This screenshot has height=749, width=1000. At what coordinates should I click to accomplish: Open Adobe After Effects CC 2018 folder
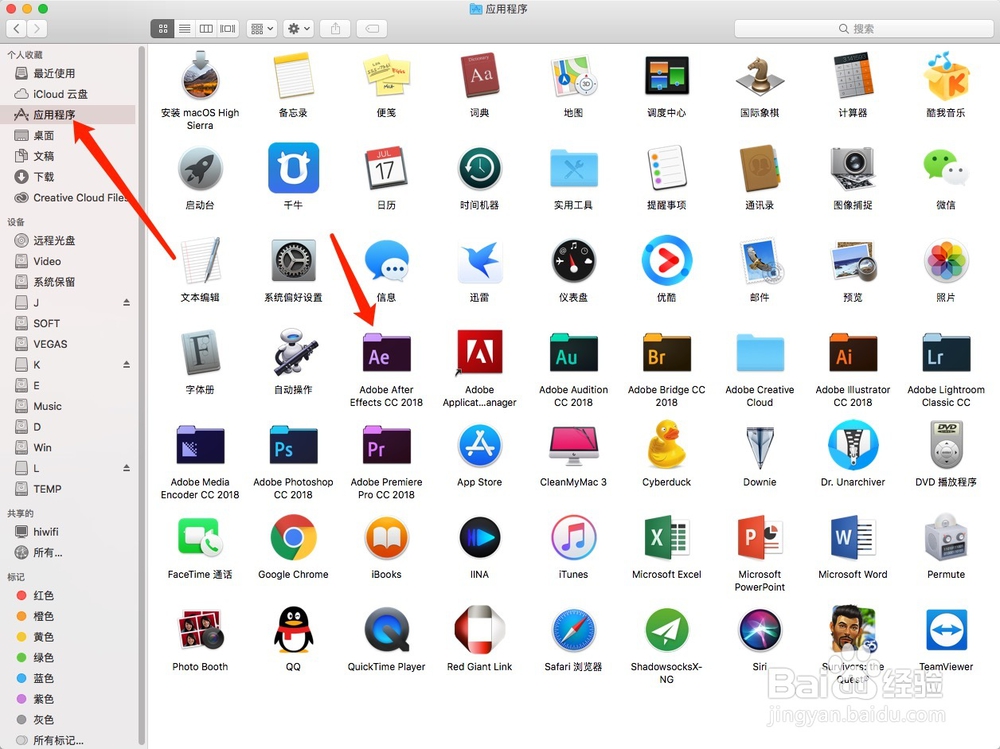[386, 353]
